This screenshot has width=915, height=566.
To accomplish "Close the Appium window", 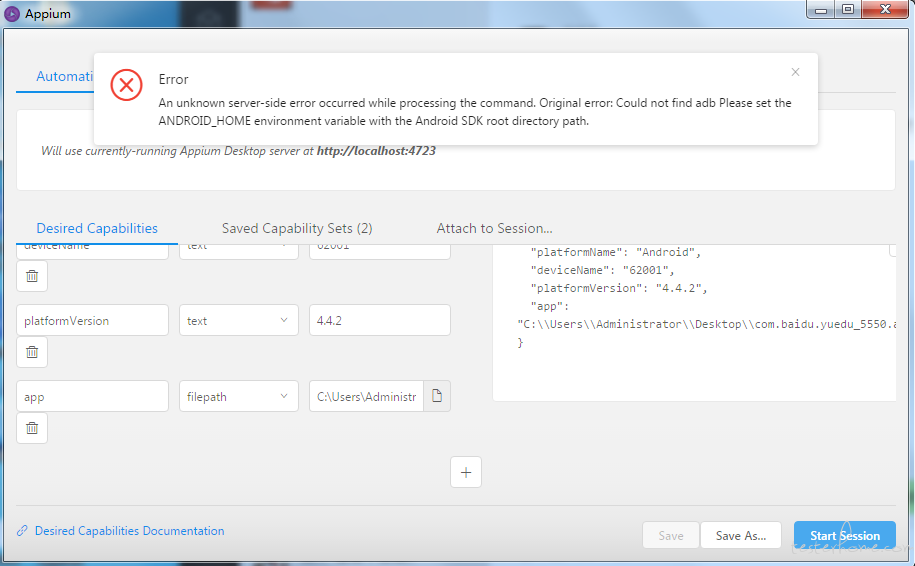I will pyautogui.click(x=885, y=9).
